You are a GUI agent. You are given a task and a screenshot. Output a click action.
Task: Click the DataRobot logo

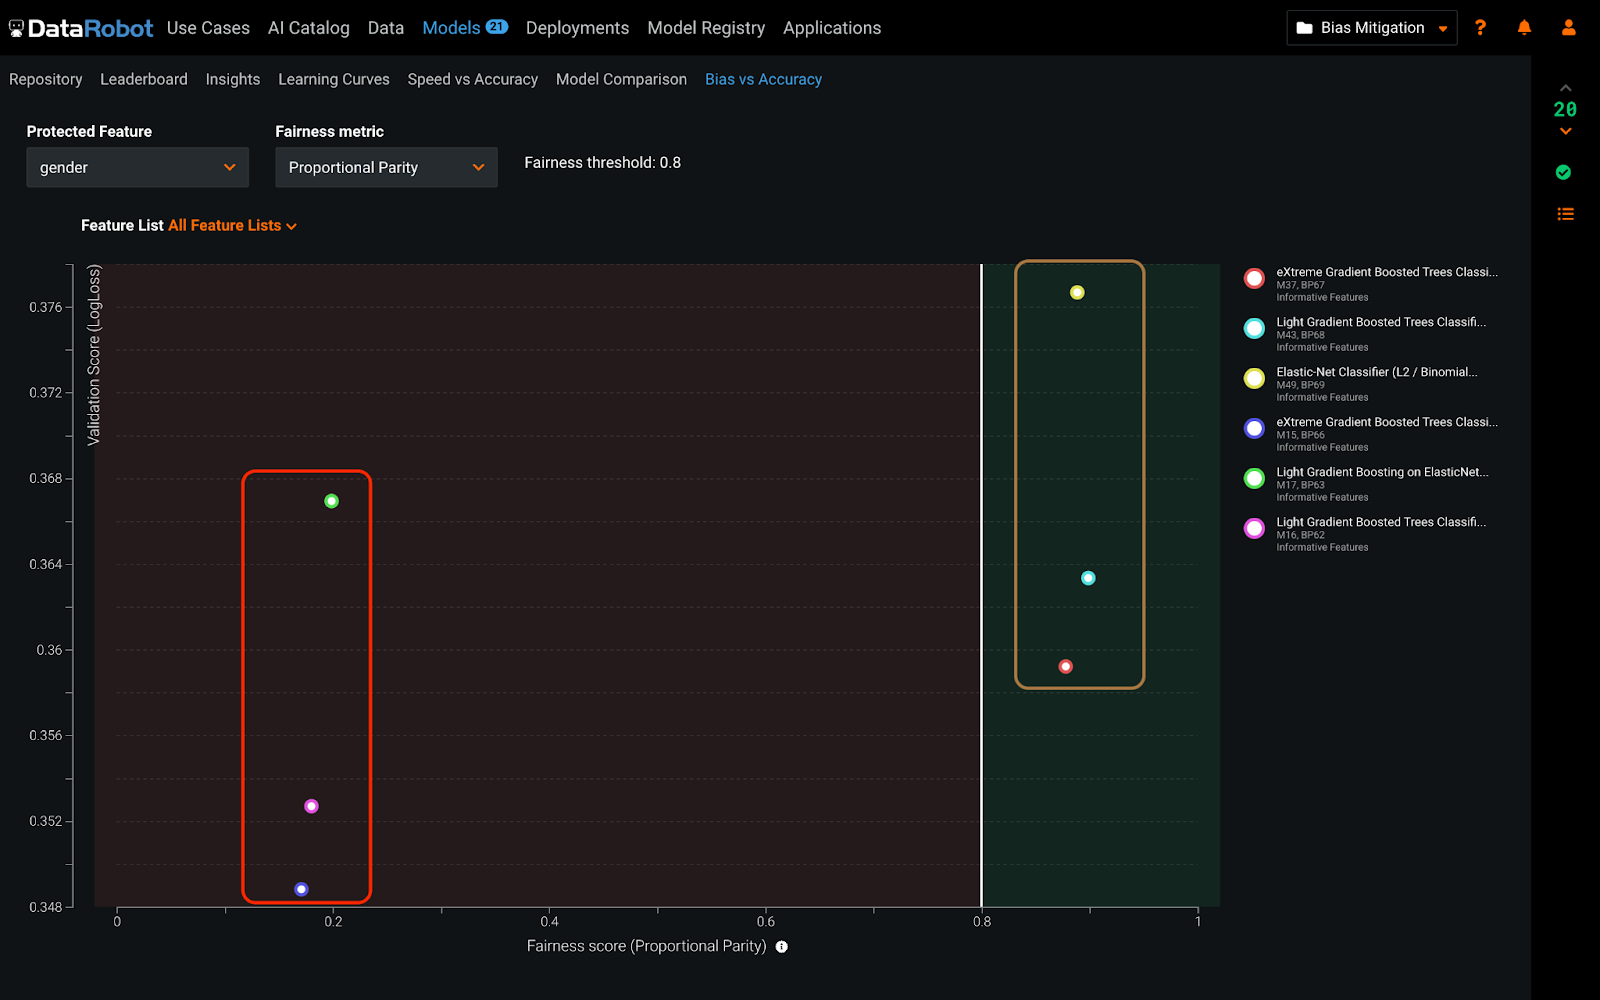tap(81, 28)
